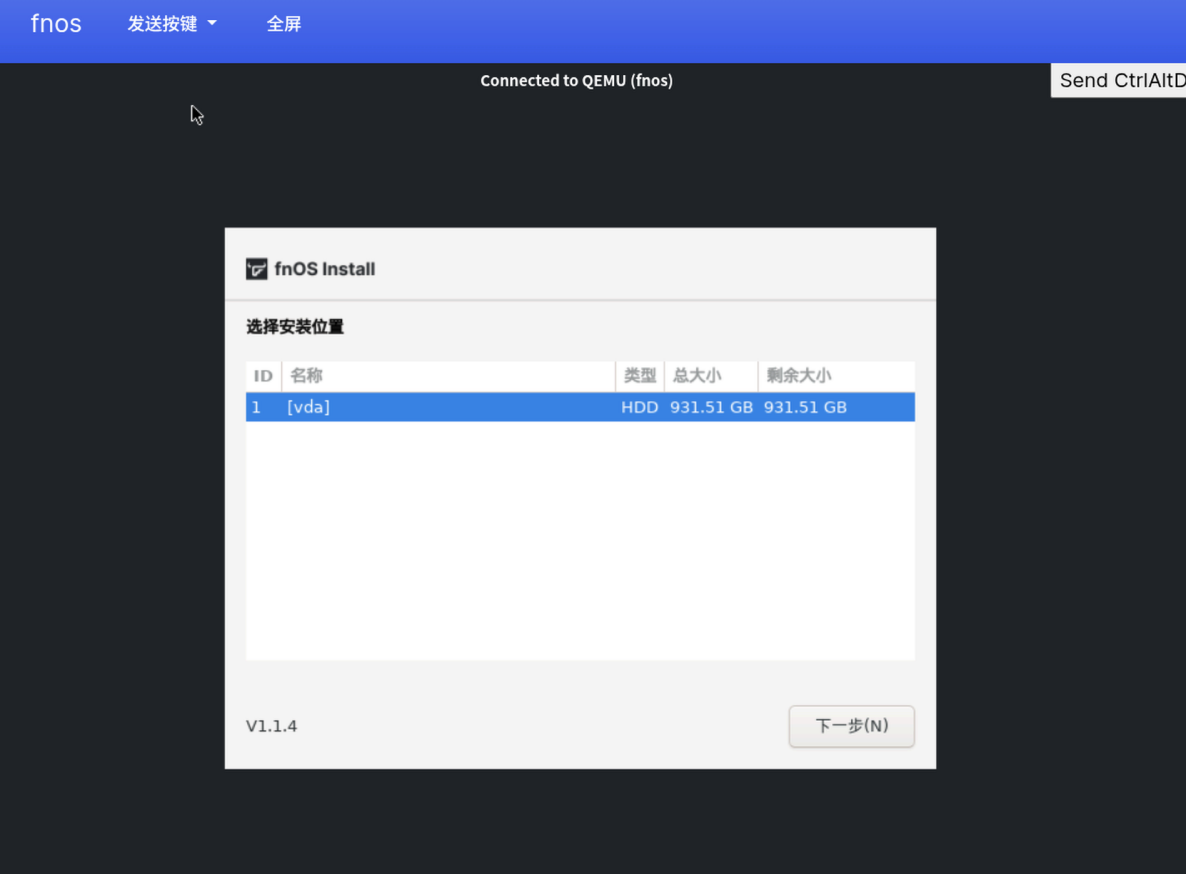
Task: Click the 类型 column header
Action: click(640, 376)
